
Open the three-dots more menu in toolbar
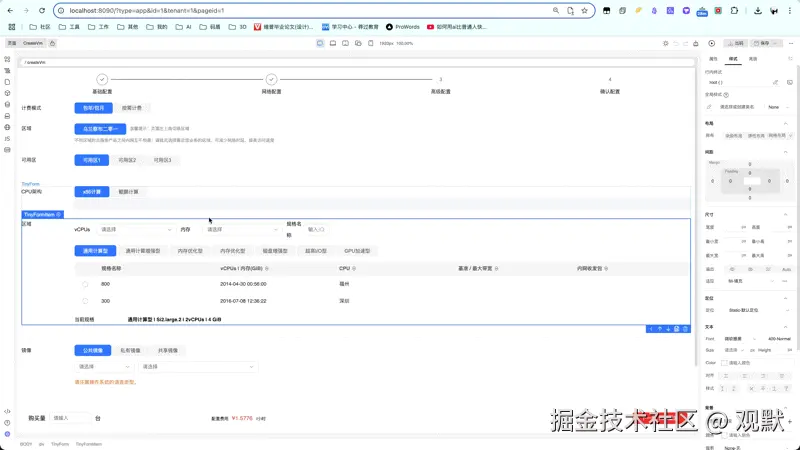coord(791,43)
